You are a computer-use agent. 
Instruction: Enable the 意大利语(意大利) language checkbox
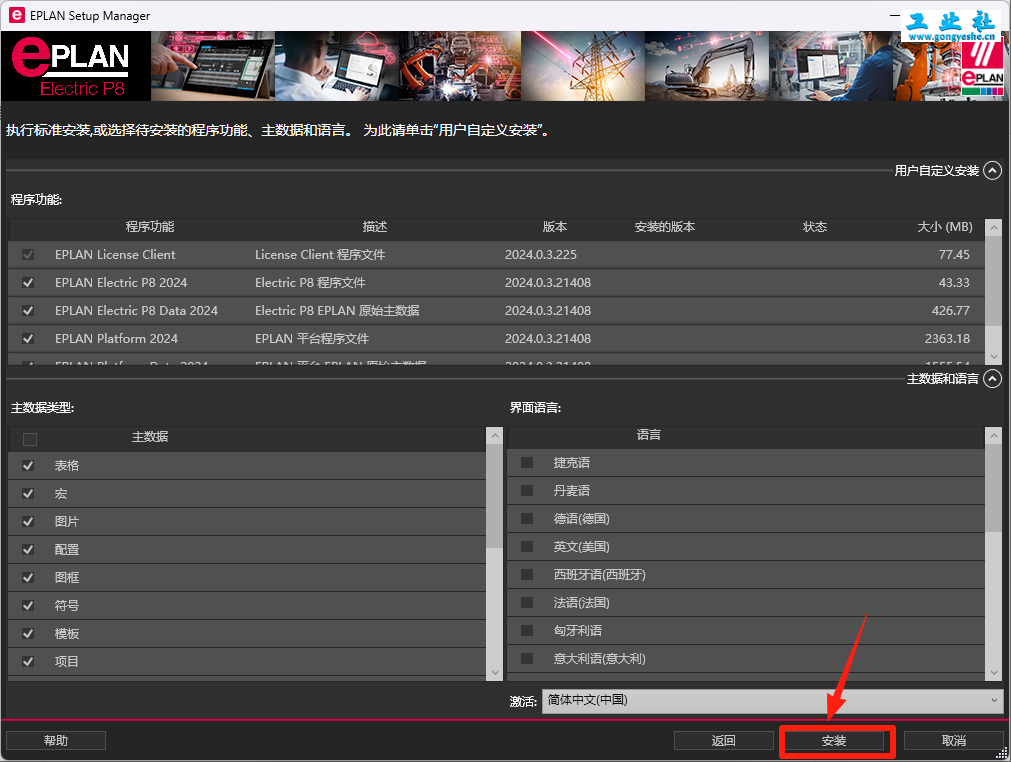pyautogui.click(x=527, y=659)
